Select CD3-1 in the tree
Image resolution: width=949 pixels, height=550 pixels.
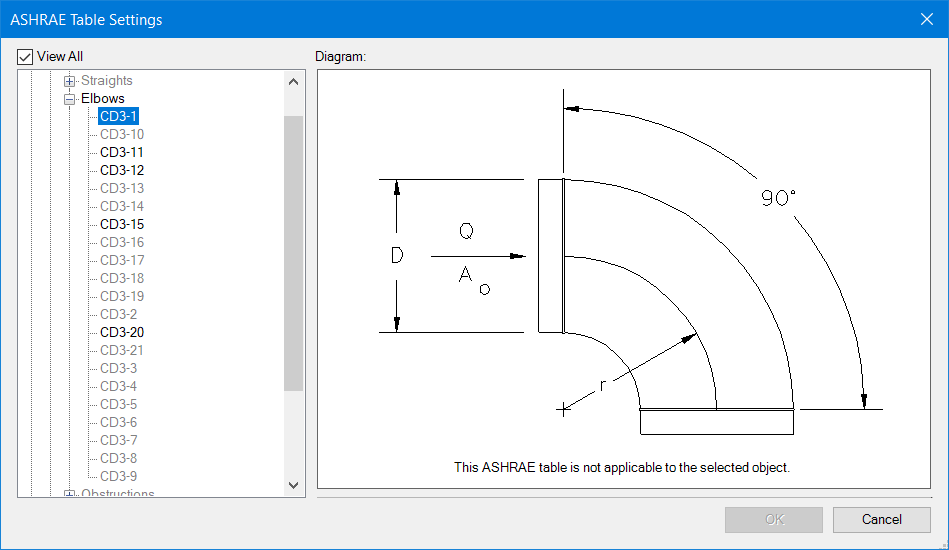click(119, 116)
